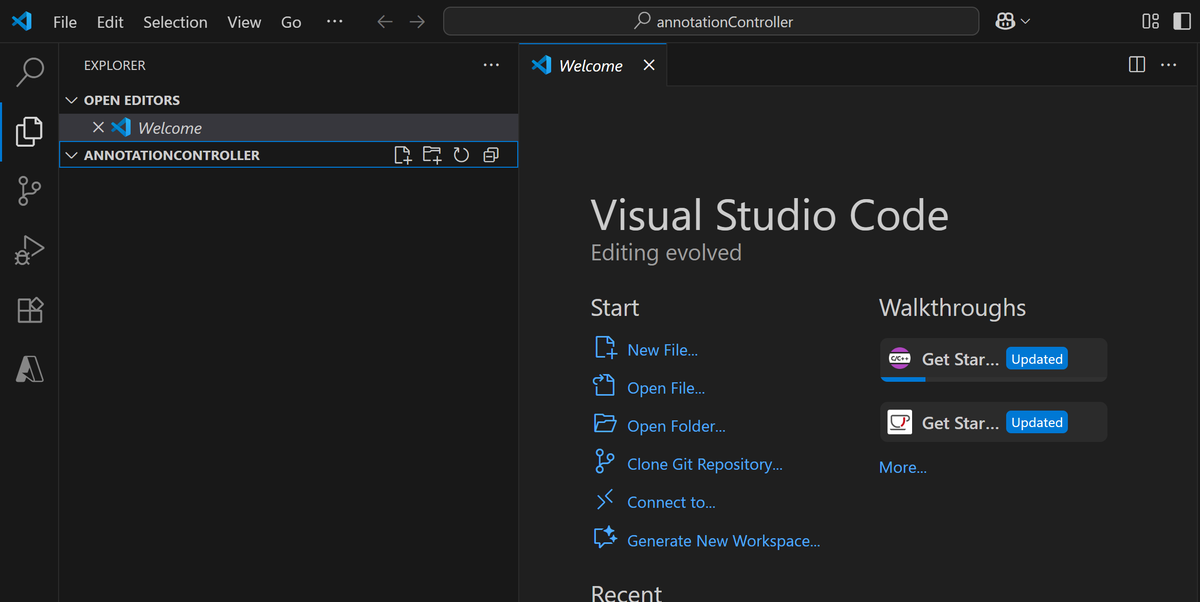Open the Copilot dropdown arrow
This screenshot has height=602, width=1200.
pos(1025,21)
